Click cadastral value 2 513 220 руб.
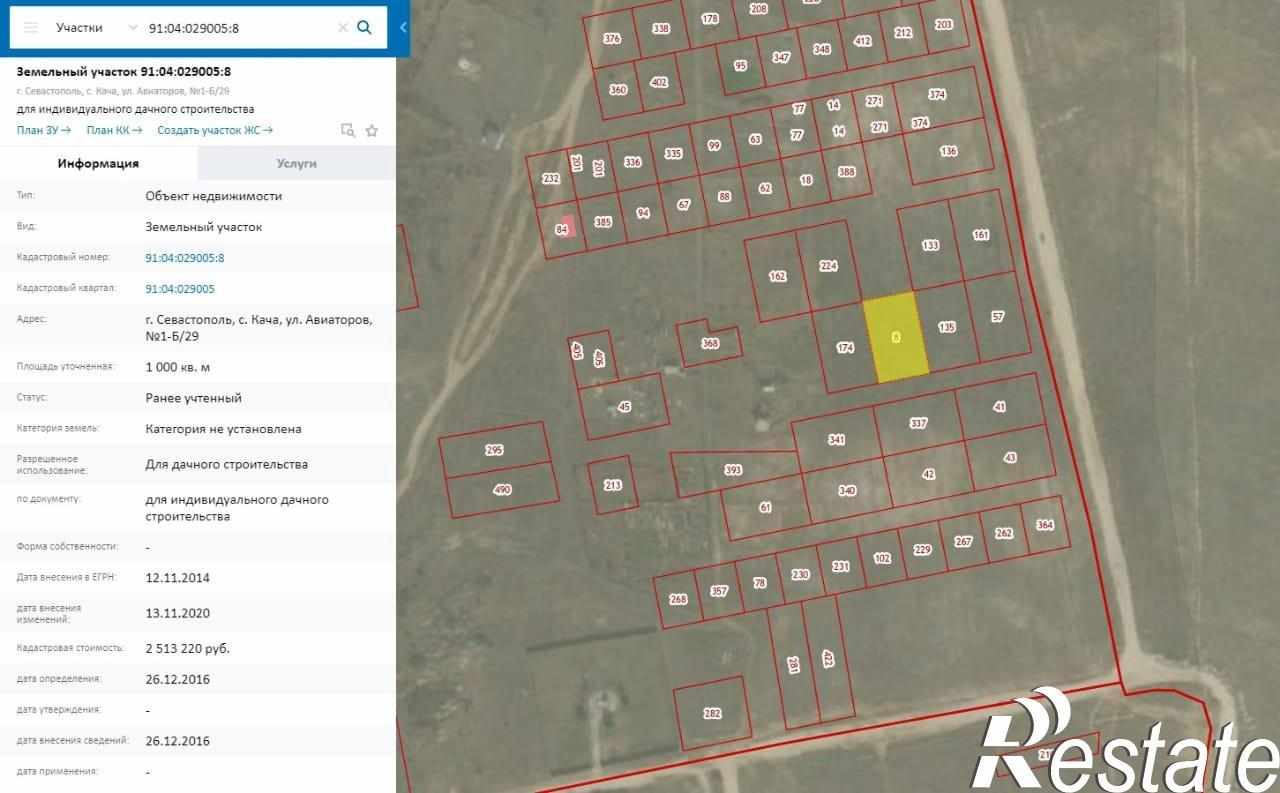1280x793 pixels. (x=187, y=649)
